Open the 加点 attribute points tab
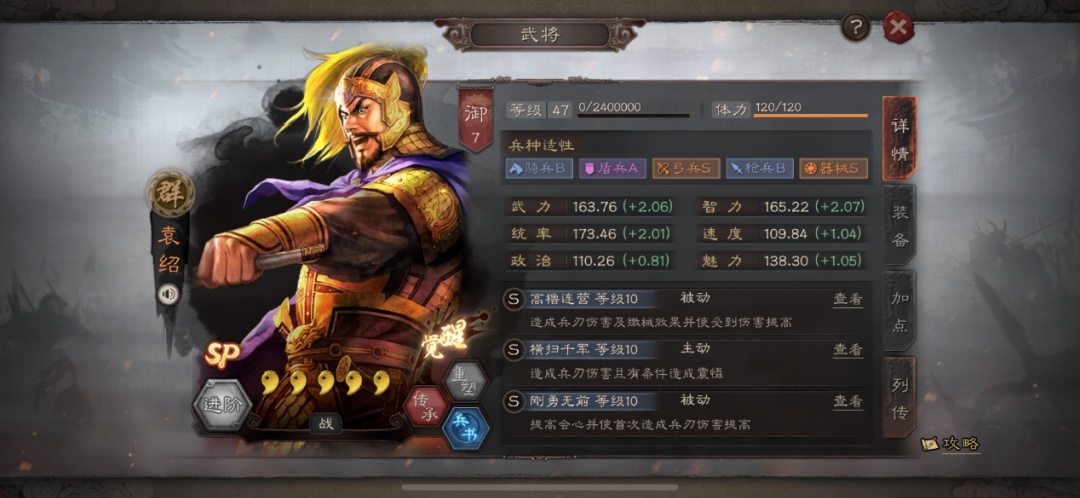This screenshot has width=1080, height=498. point(900,311)
